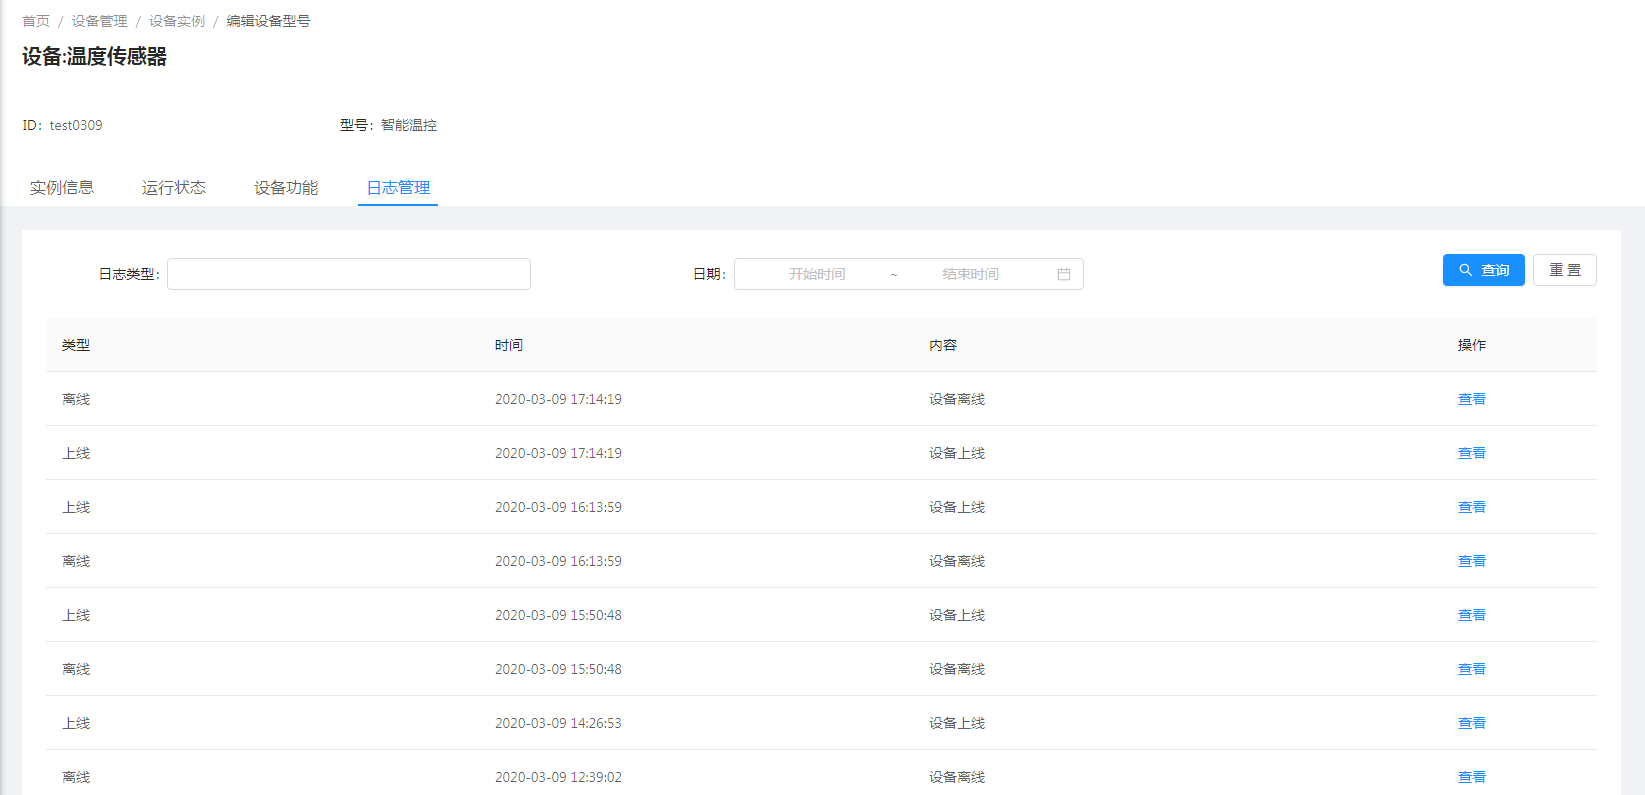1645x795 pixels.
Task: View the 16:13:59 设备上线 log entry
Action: [1471, 507]
